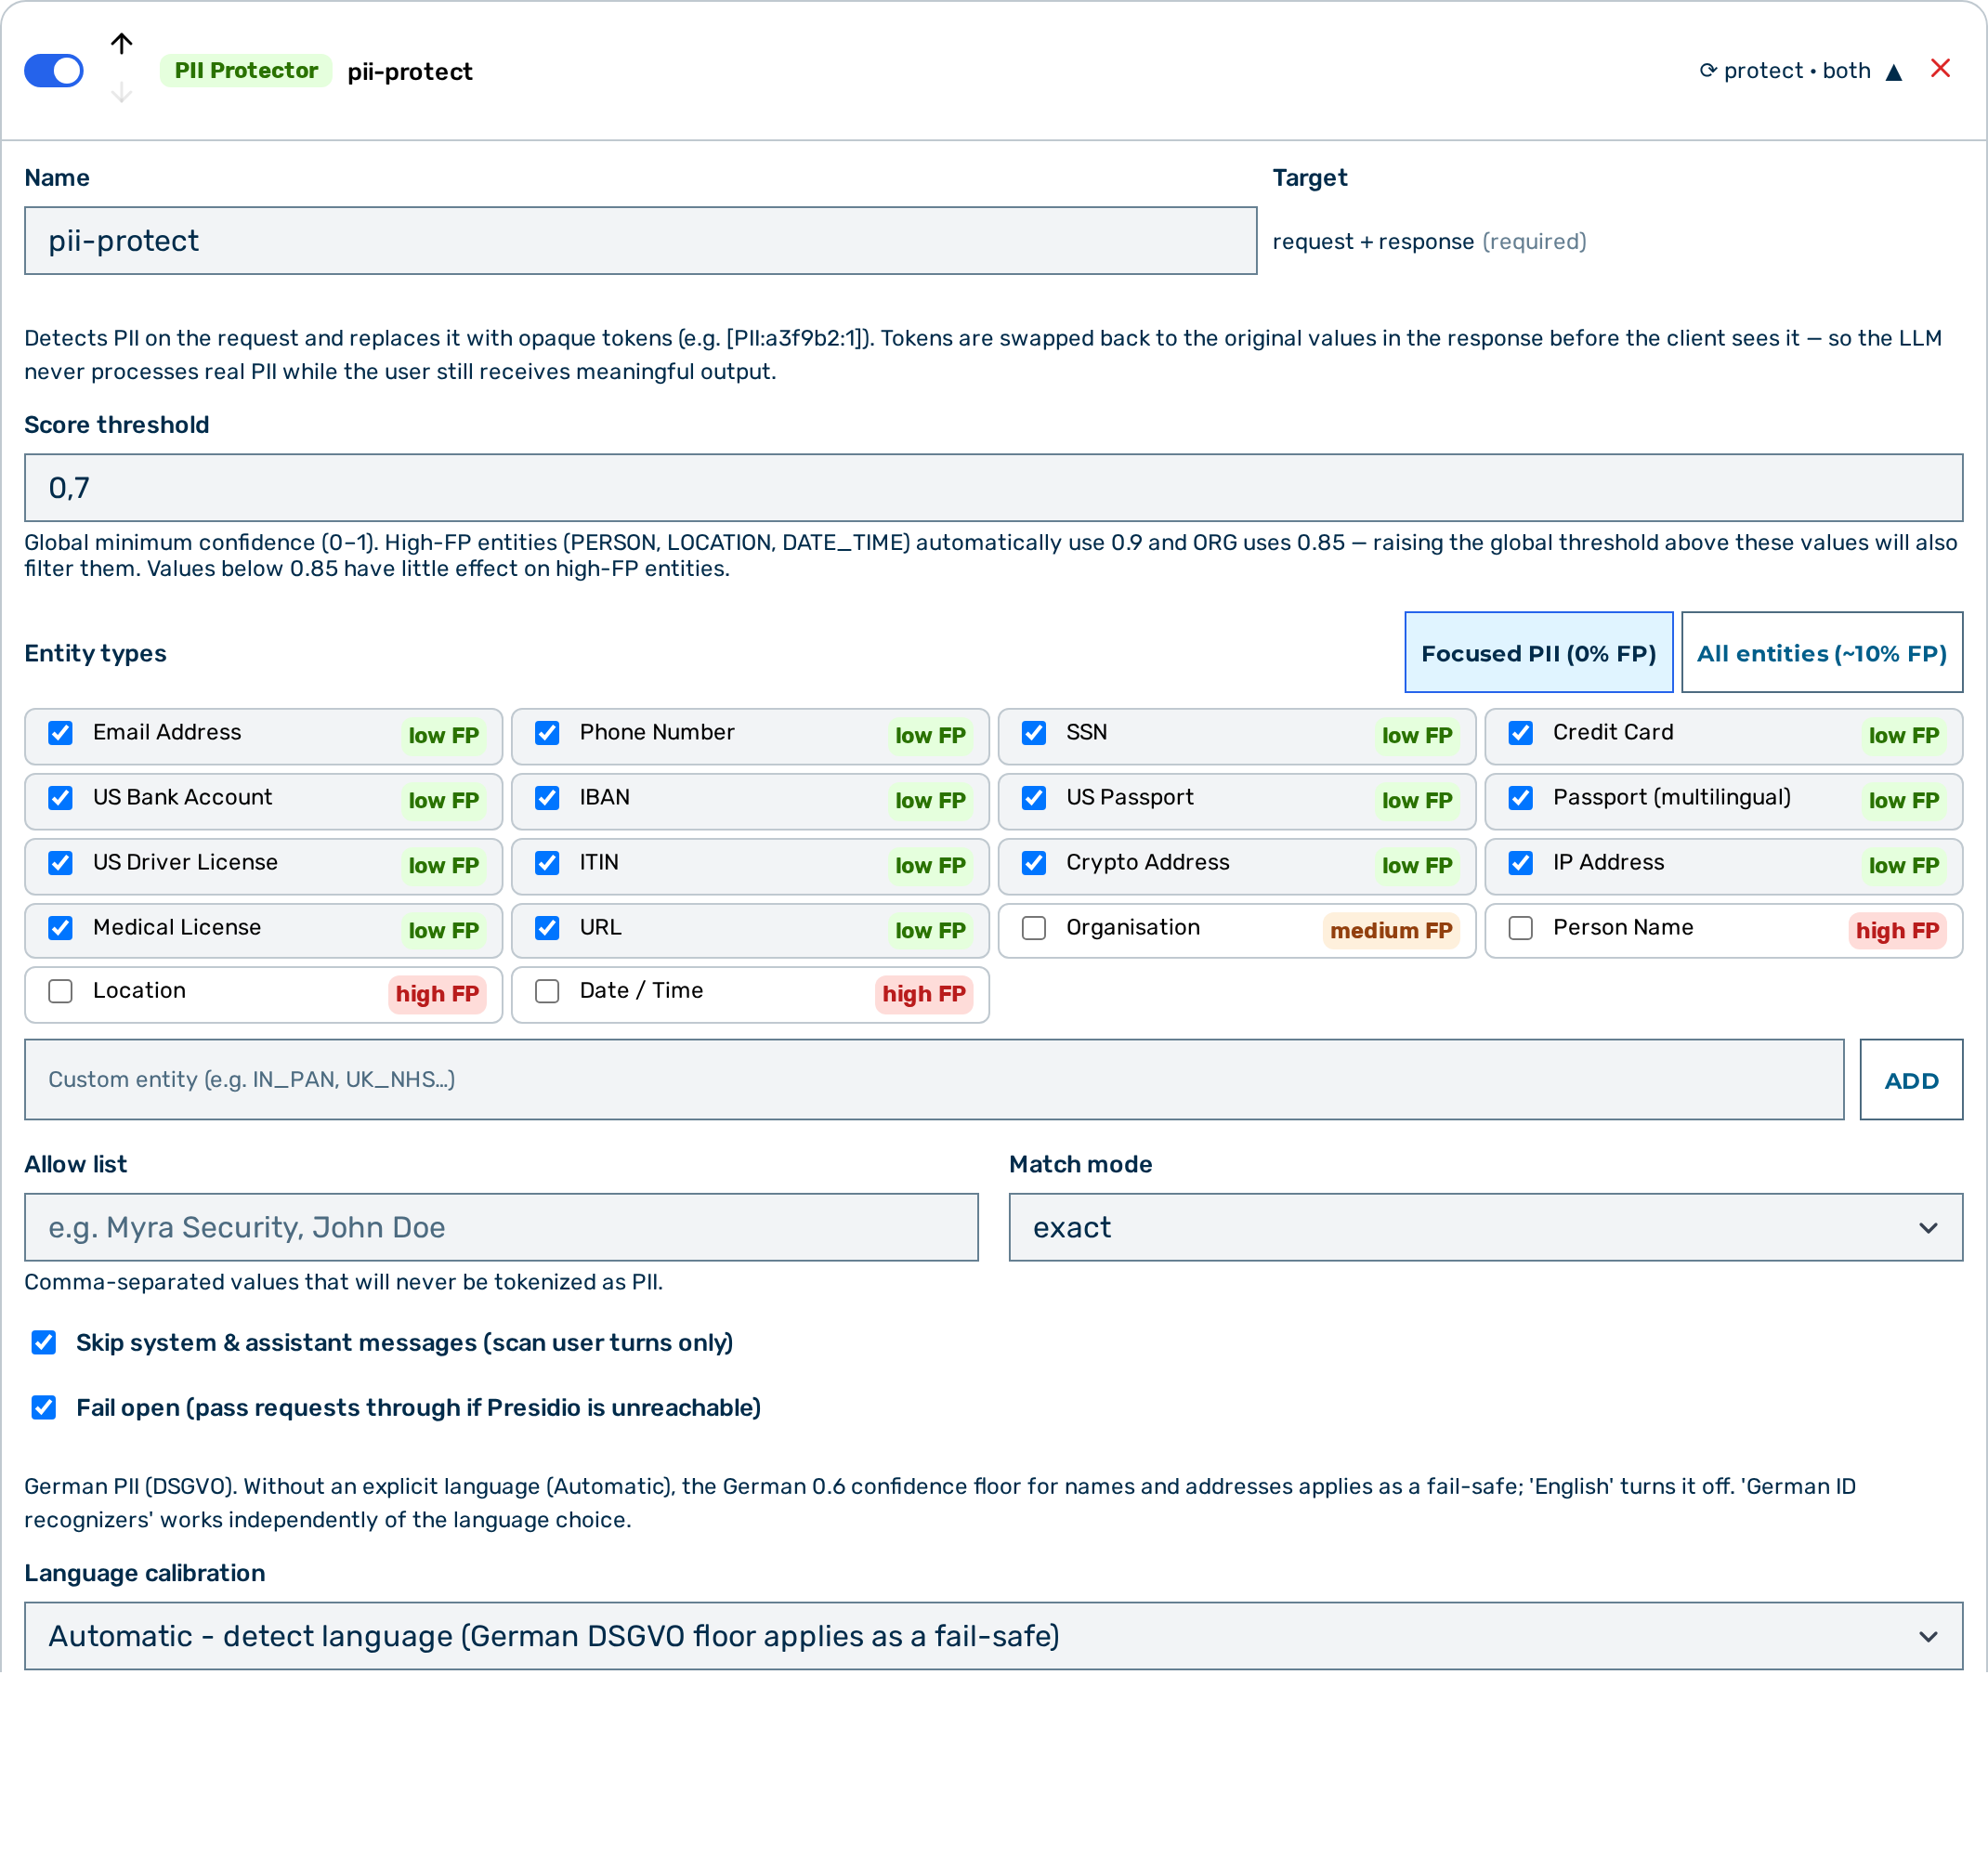Uncheck the URL entity checkbox
The image size is (1988, 1858).
[547, 928]
